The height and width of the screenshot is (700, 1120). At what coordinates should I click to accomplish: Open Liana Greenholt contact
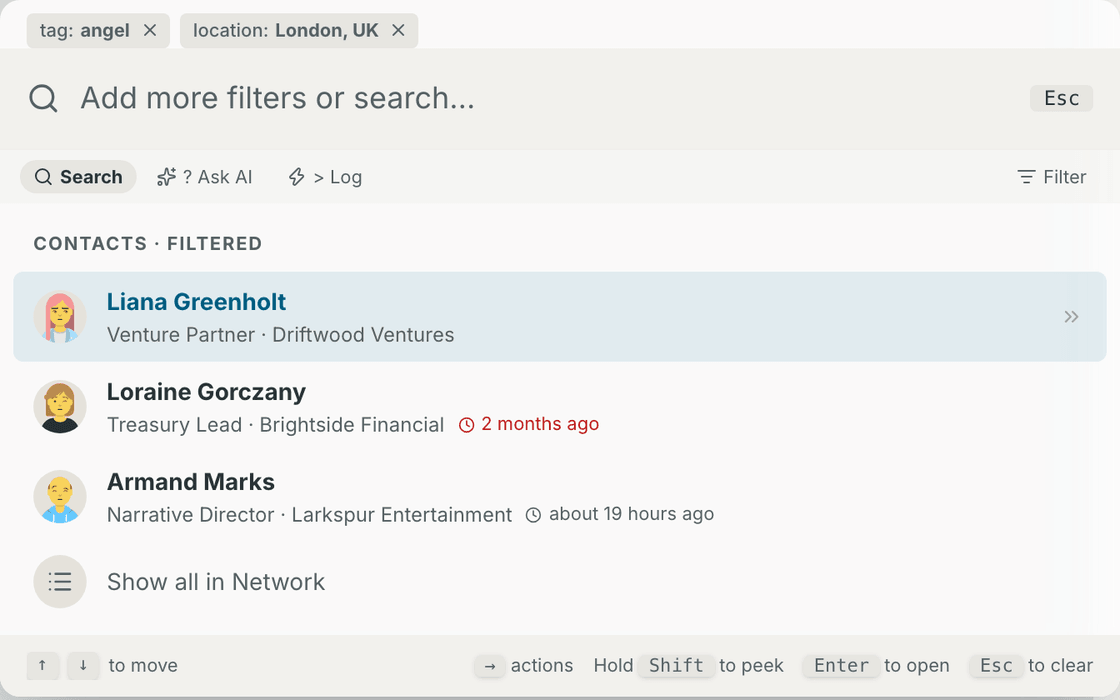pos(560,316)
